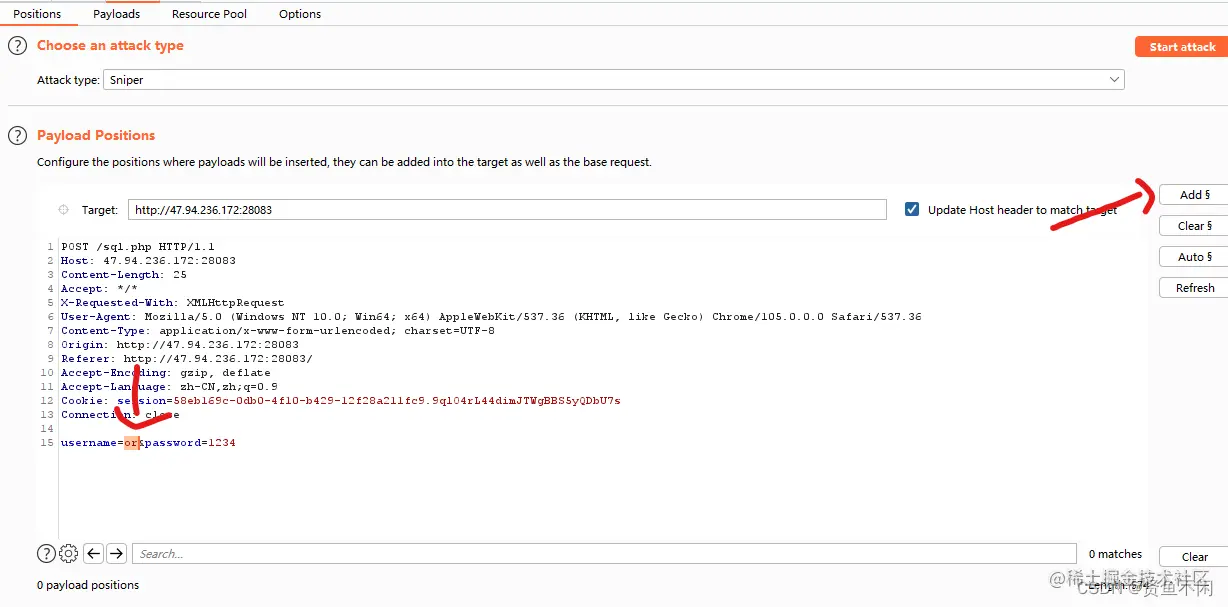Click the '0 payload positions' status text
Image resolution: width=1228 pixels, height=607 pixels.
point(88,585)
